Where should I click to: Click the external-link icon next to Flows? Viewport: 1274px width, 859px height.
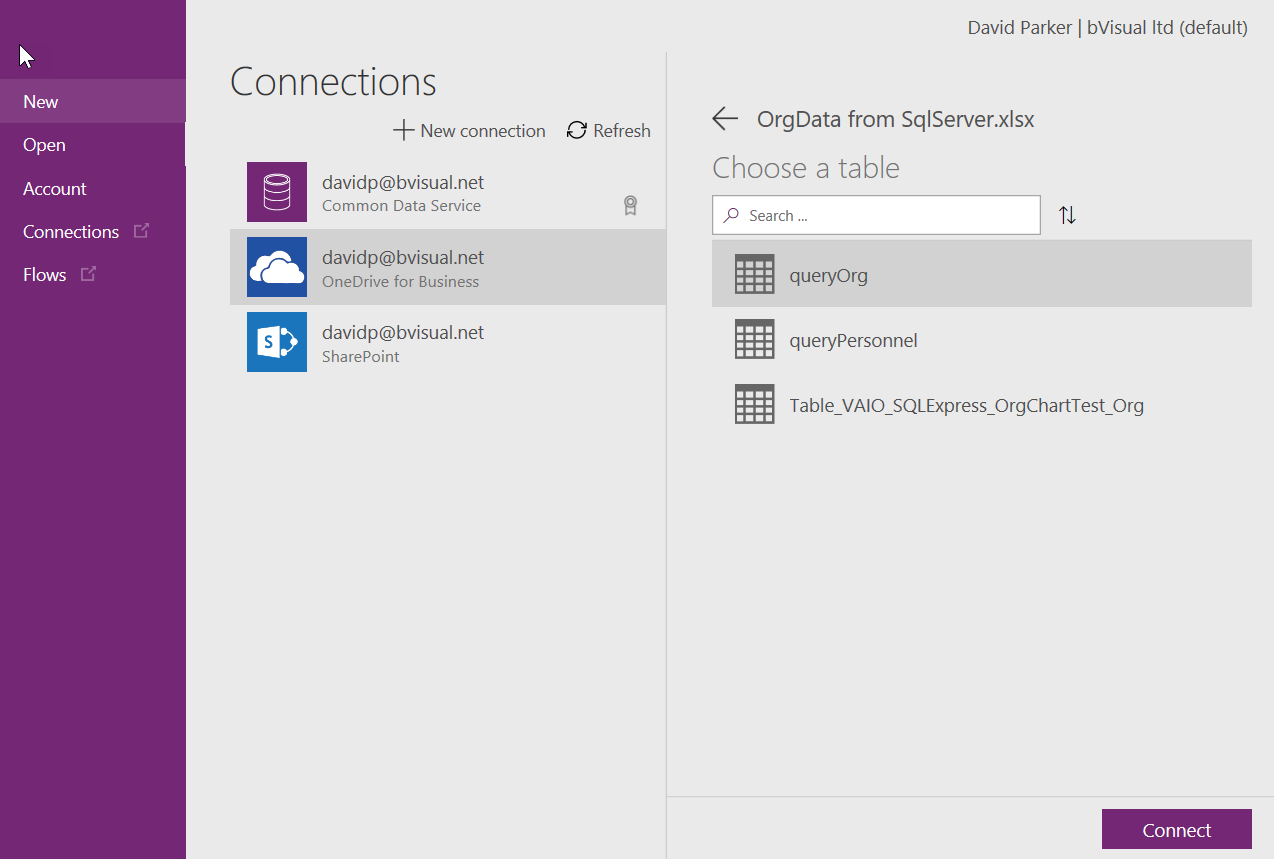tap(88, 273)
